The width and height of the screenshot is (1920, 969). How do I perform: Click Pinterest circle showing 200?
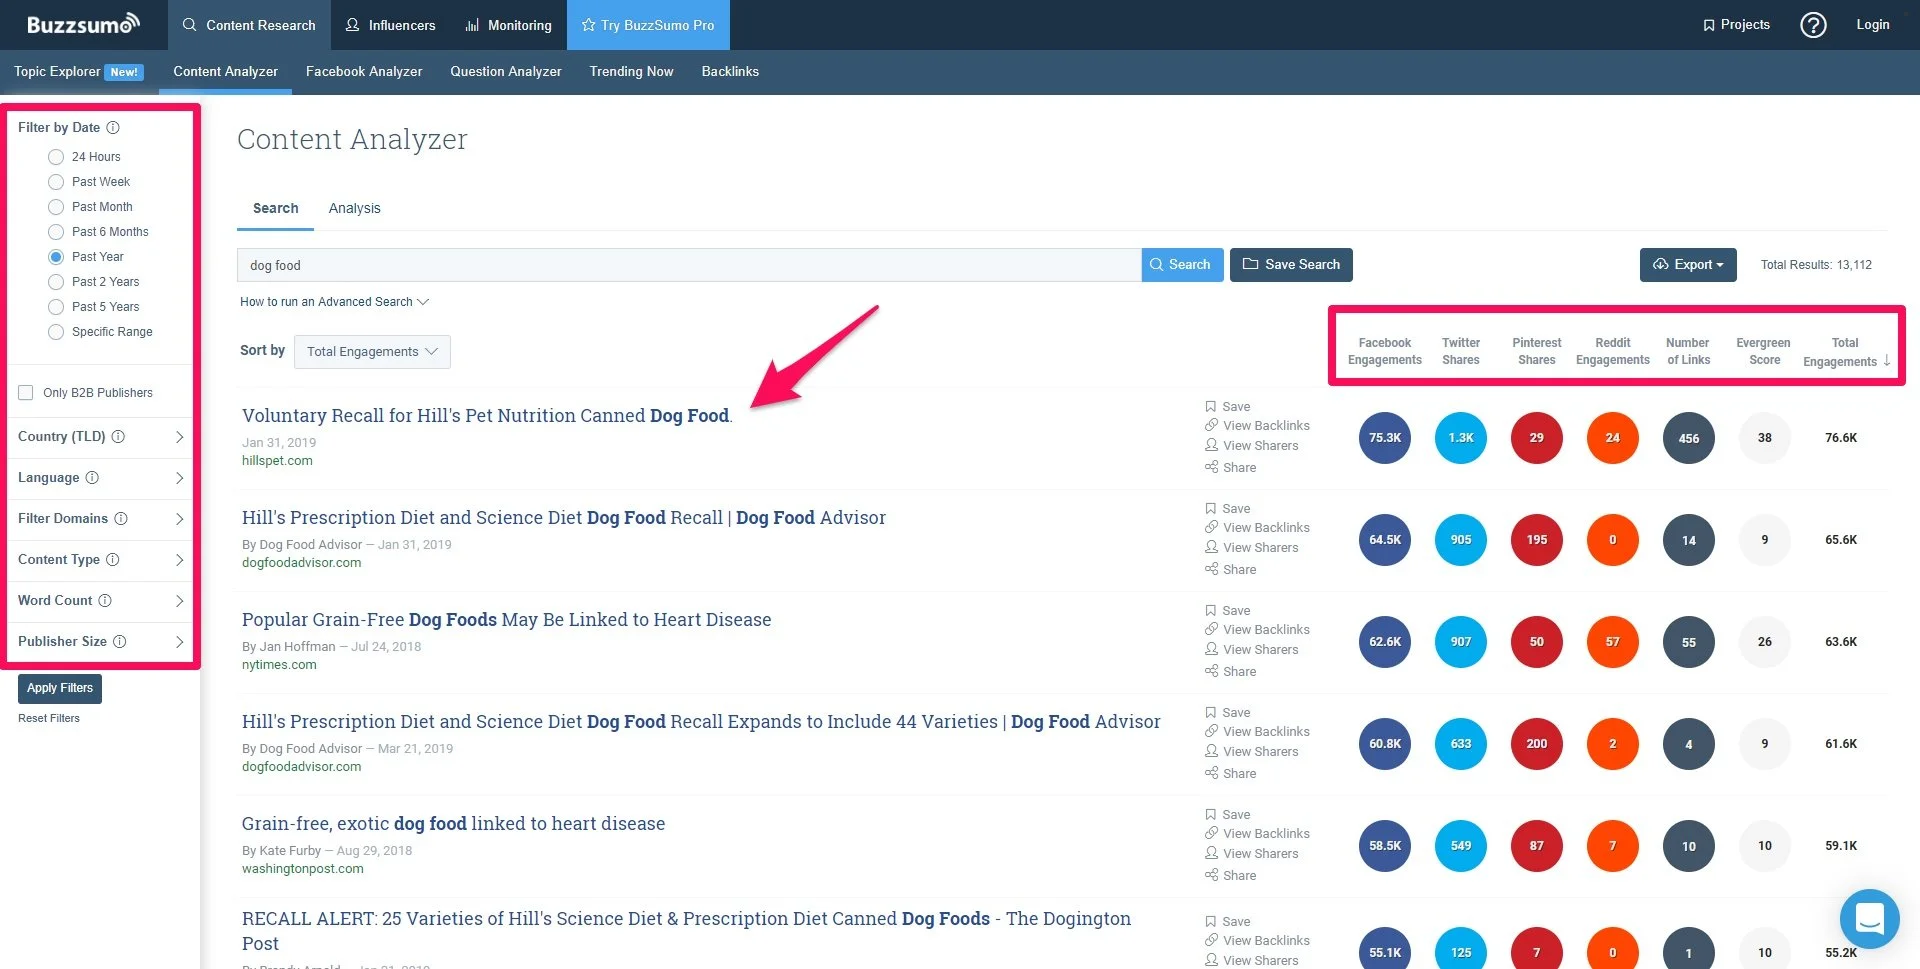point(1537,744)
